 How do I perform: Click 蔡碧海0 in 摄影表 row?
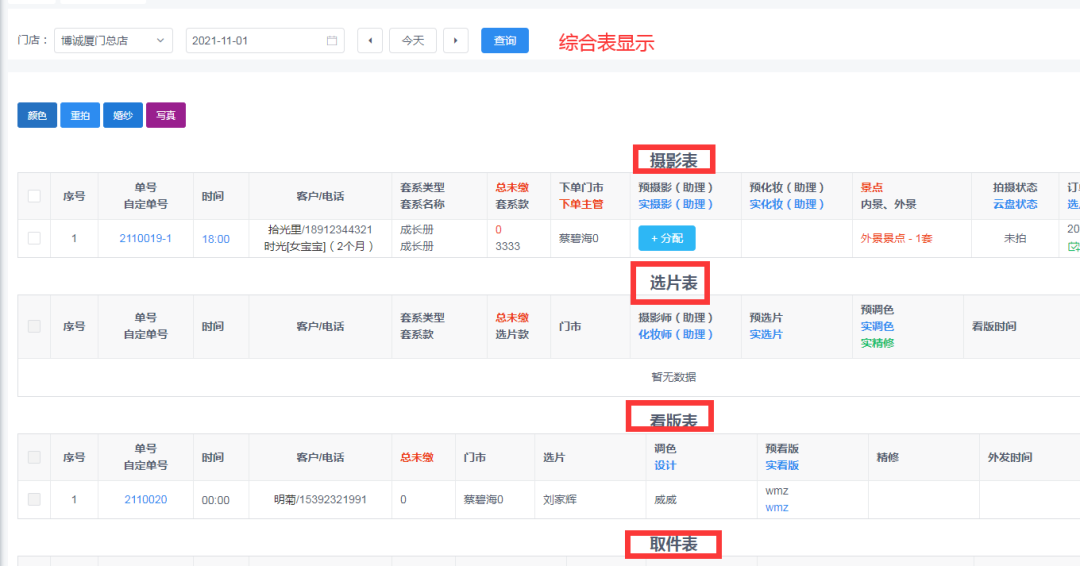579,238
